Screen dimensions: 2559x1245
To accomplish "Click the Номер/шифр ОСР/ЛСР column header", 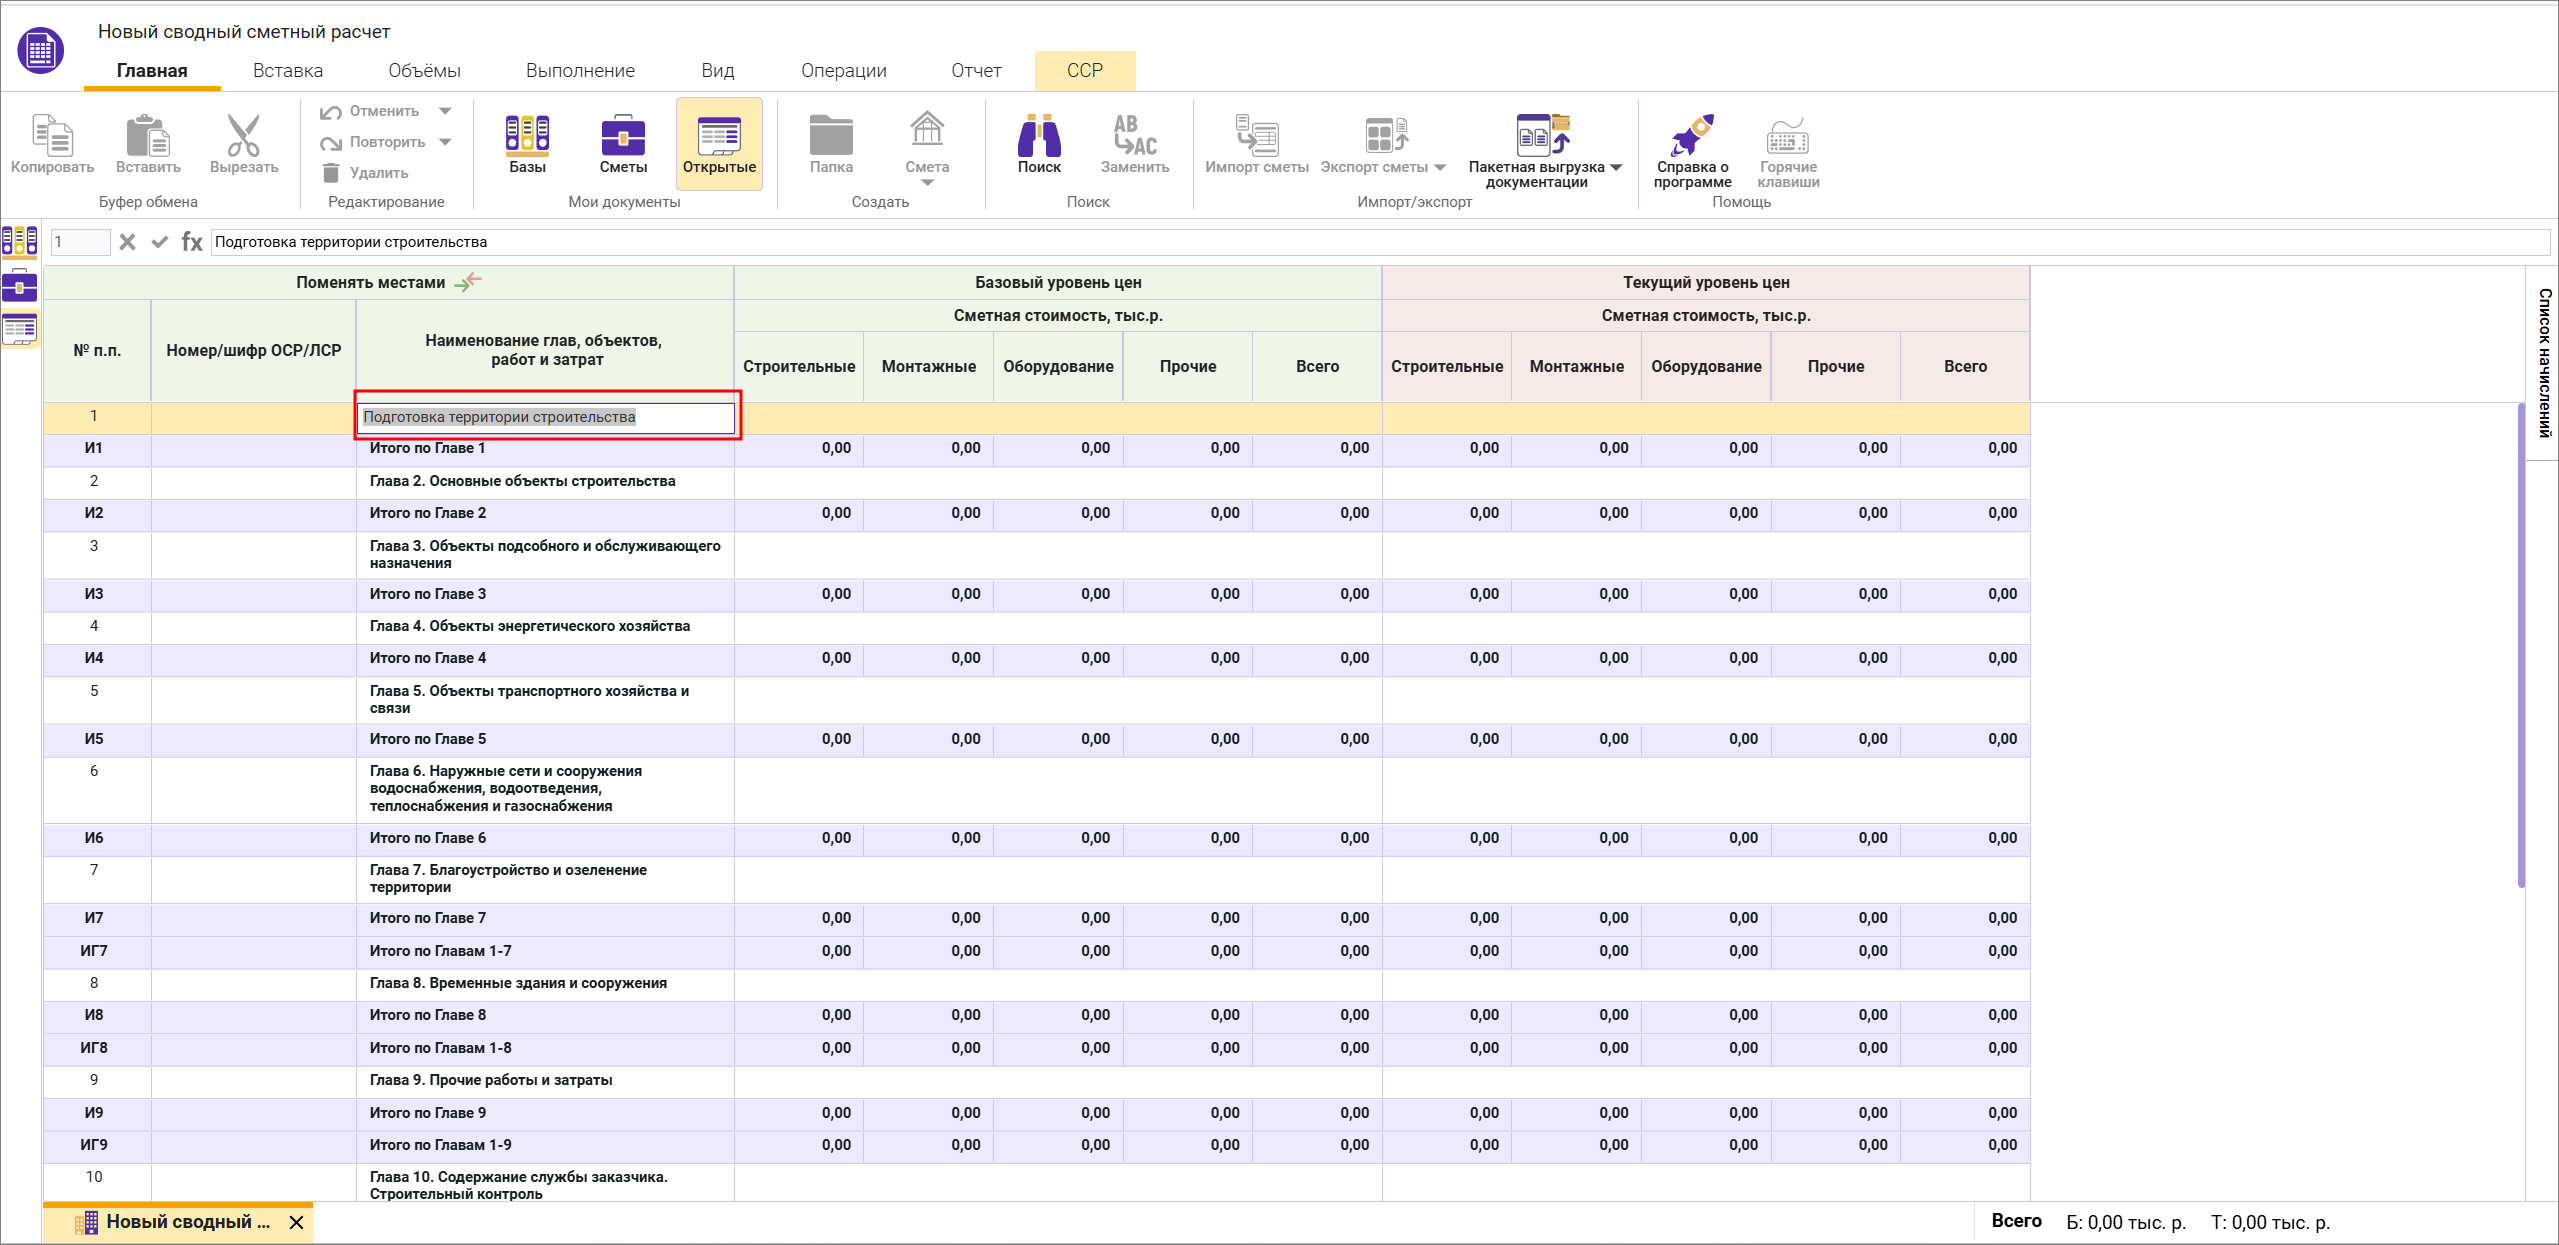I will click(x=253, y=351).
